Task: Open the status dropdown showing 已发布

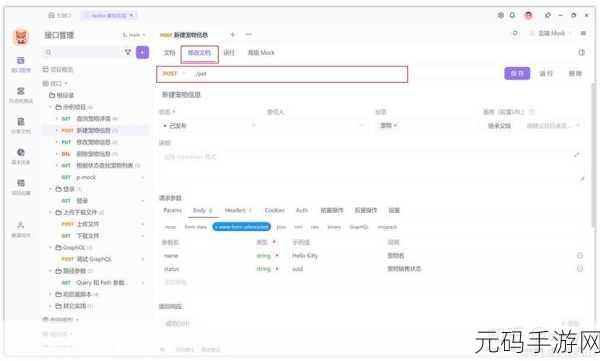Action: (x=209, y=126)
